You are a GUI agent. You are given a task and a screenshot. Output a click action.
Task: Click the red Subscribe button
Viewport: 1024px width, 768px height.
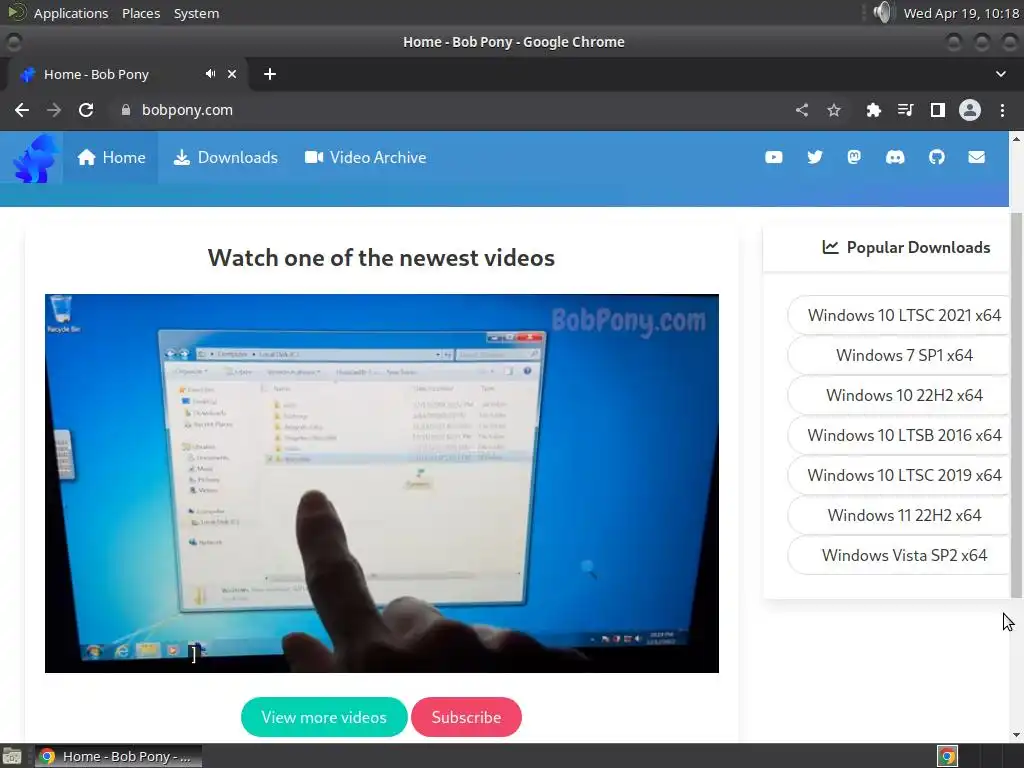[466, 717]
